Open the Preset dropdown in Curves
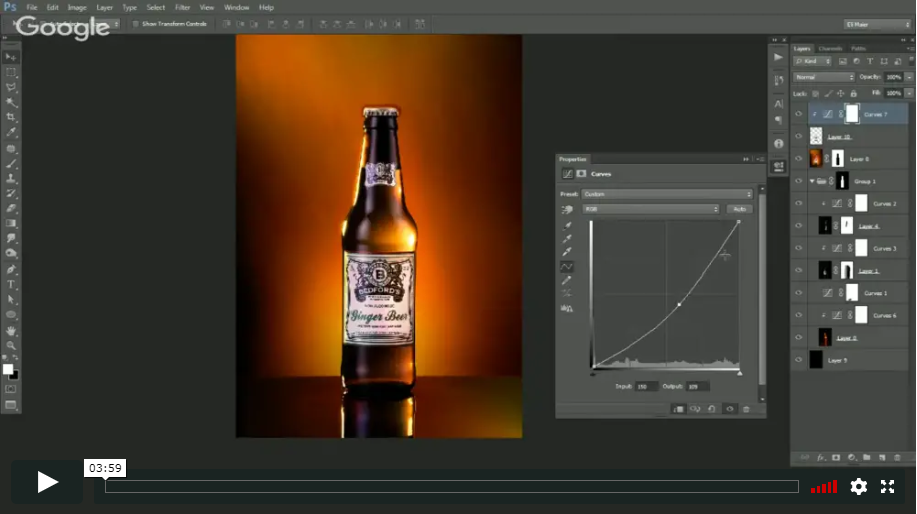The image size is (917, 514). [667, 194]
